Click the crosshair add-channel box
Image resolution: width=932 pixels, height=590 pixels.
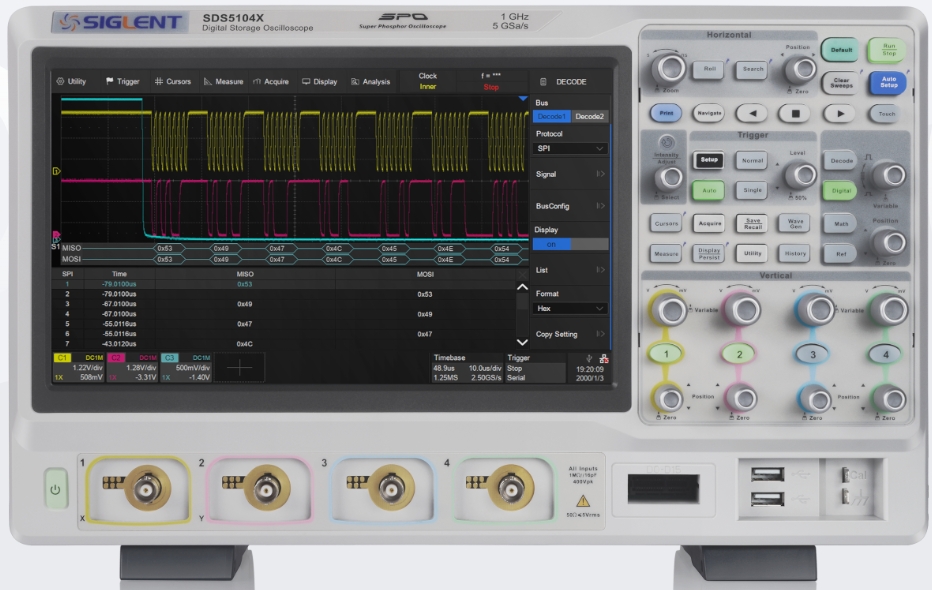[x=238, y=367]
